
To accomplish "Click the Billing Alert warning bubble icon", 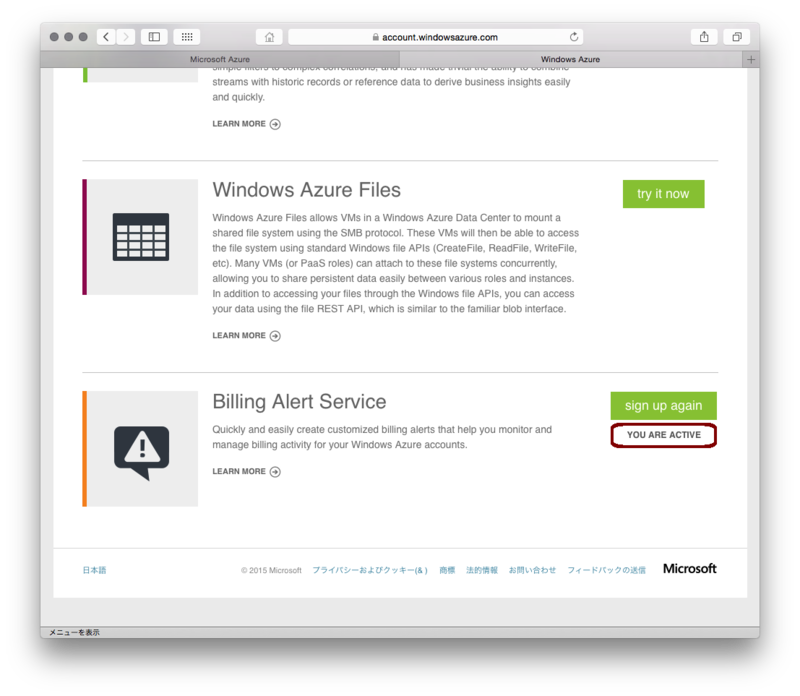I will click(141, 453).
